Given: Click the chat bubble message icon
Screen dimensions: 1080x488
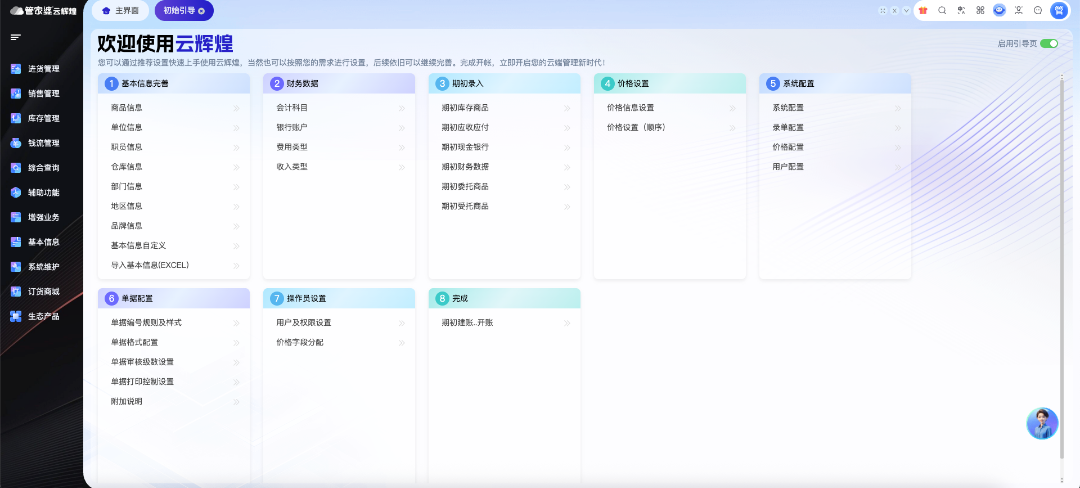Looking at the screenshot, I should 1038,10.
